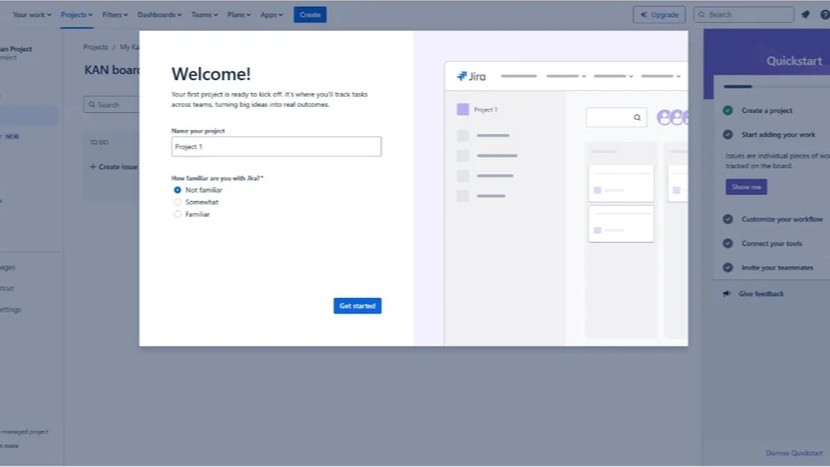
Task: Click the Give feedback megaphone icon
Action: [727, 294]
